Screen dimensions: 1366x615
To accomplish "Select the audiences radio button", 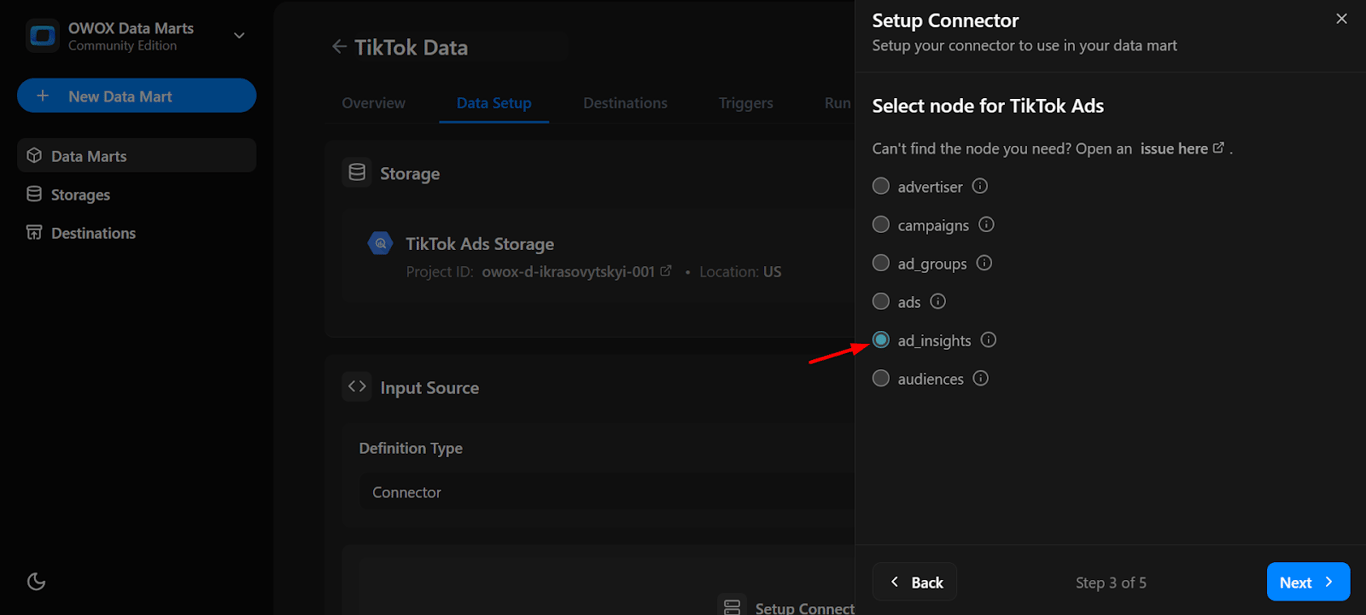I will click(x=881, y=378).
